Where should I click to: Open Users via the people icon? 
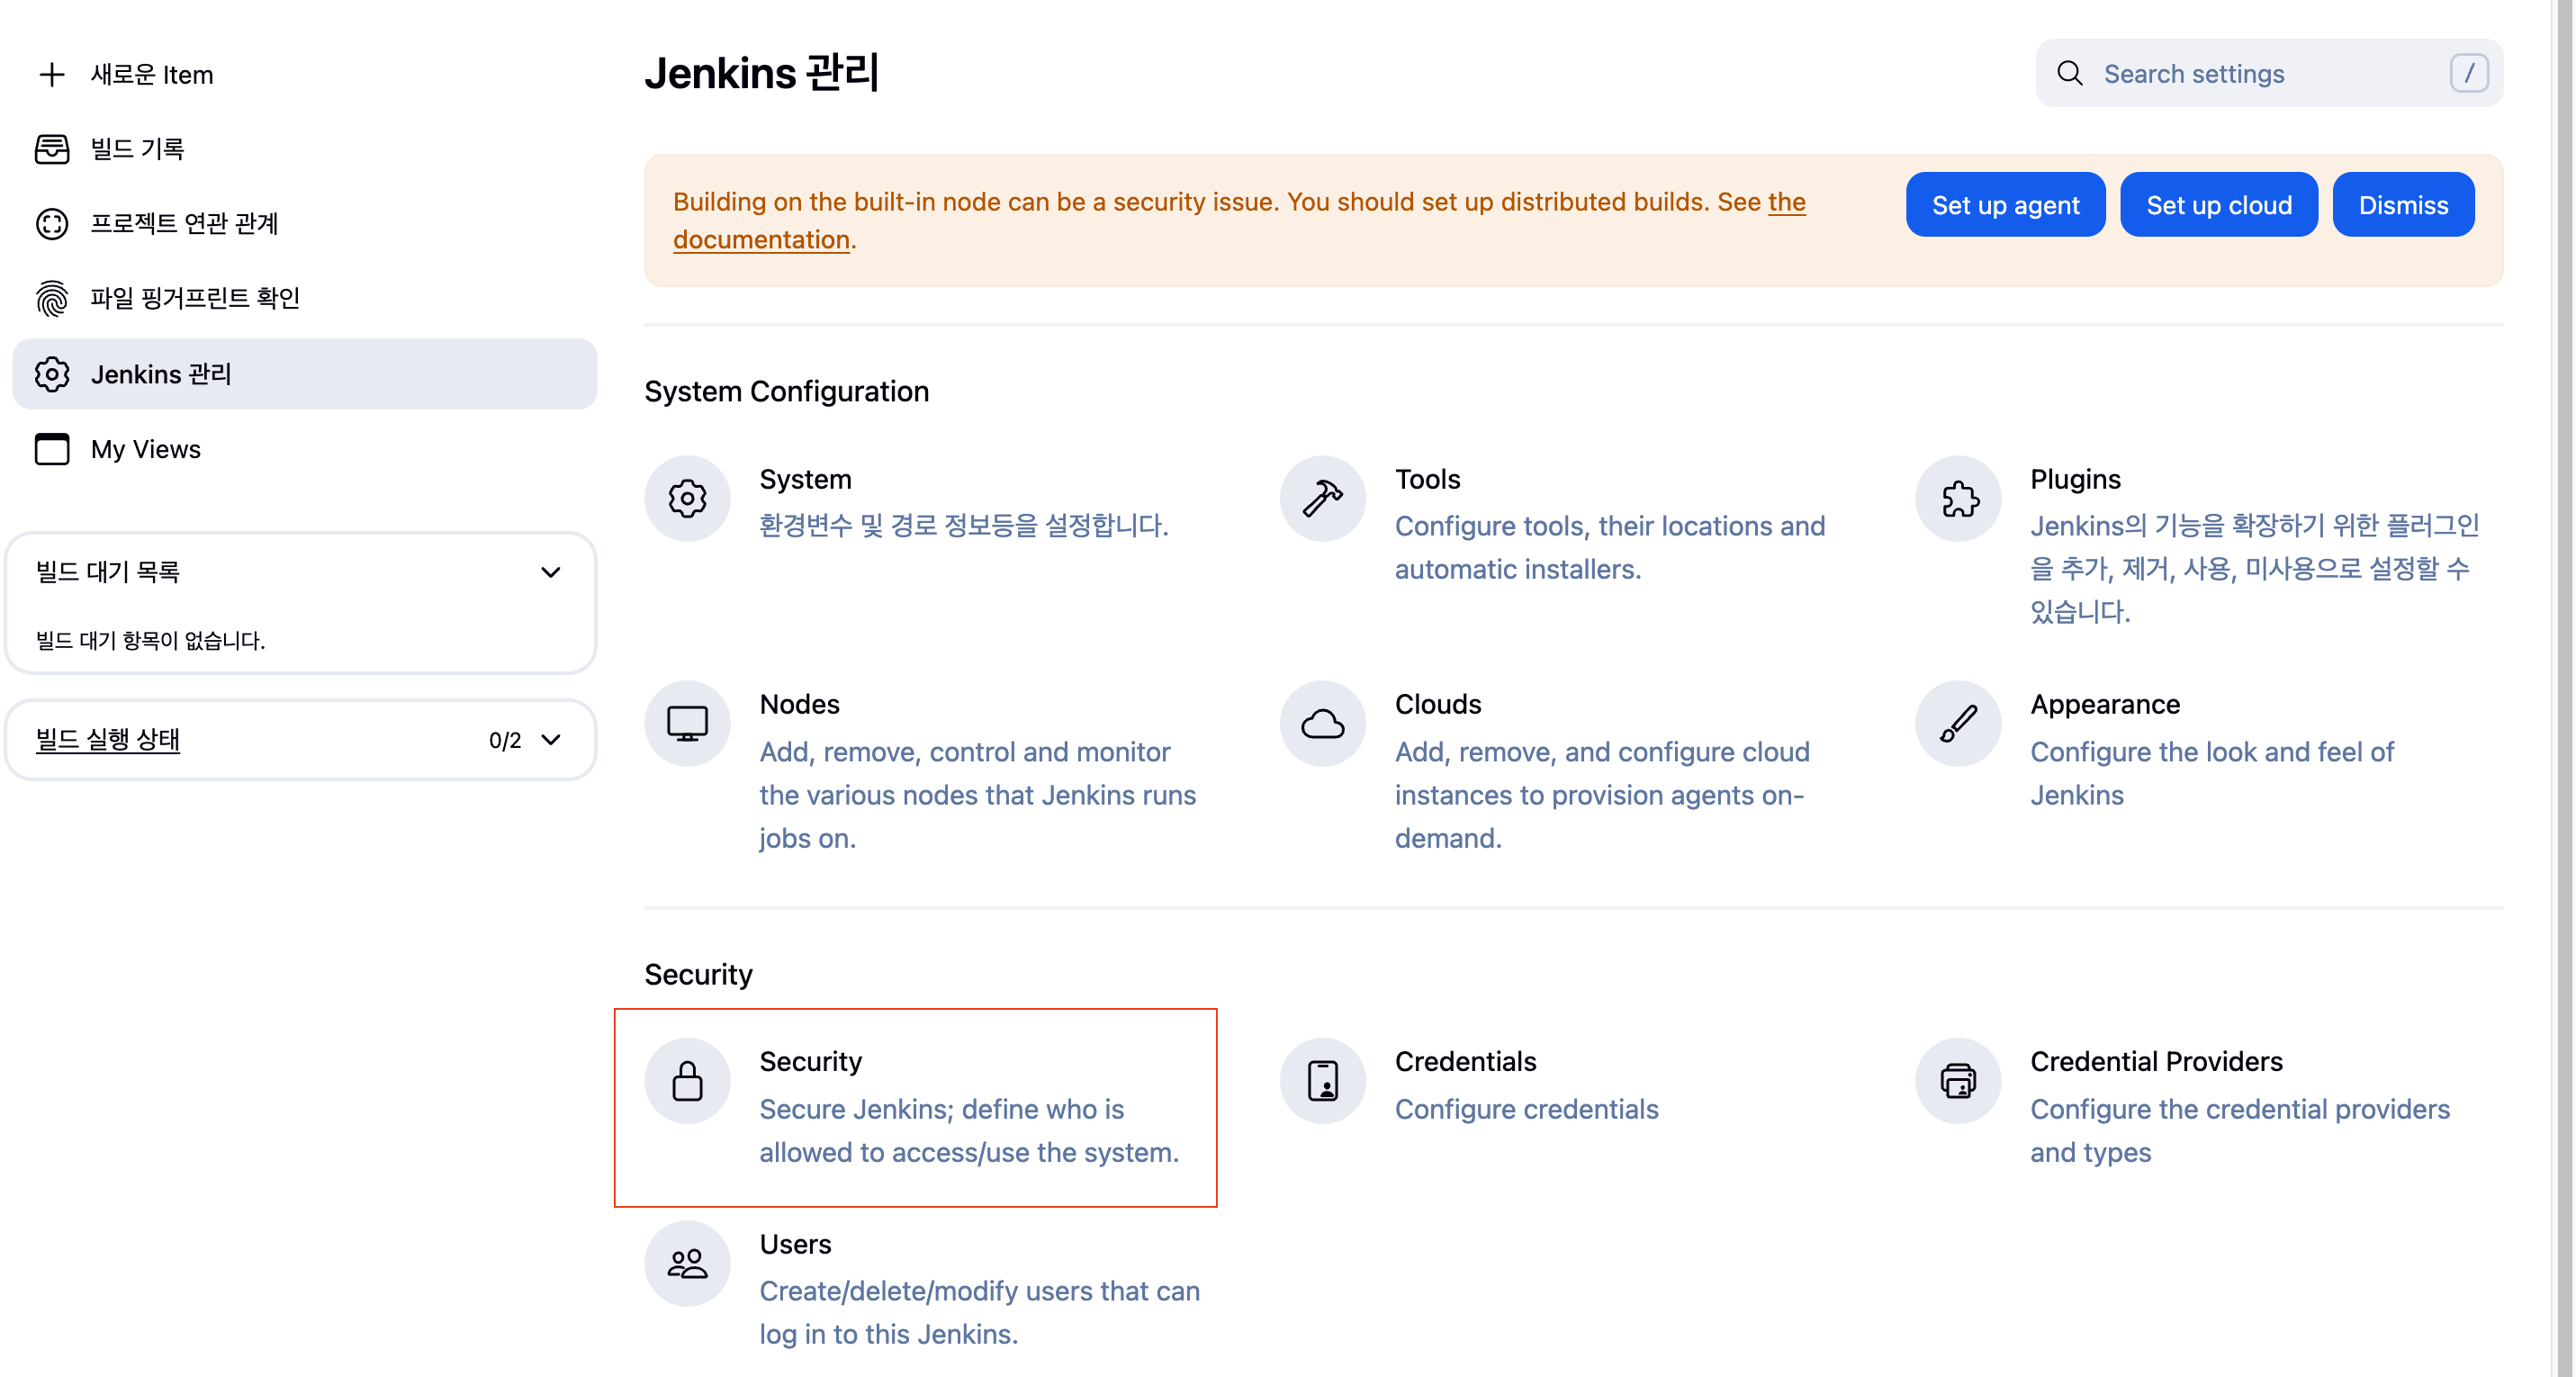pos(687,1263)
